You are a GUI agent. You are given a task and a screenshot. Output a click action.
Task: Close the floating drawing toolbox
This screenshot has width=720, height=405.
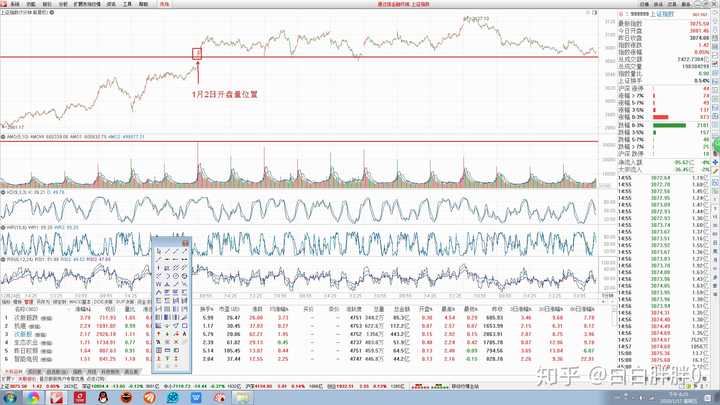coord(185,243)
